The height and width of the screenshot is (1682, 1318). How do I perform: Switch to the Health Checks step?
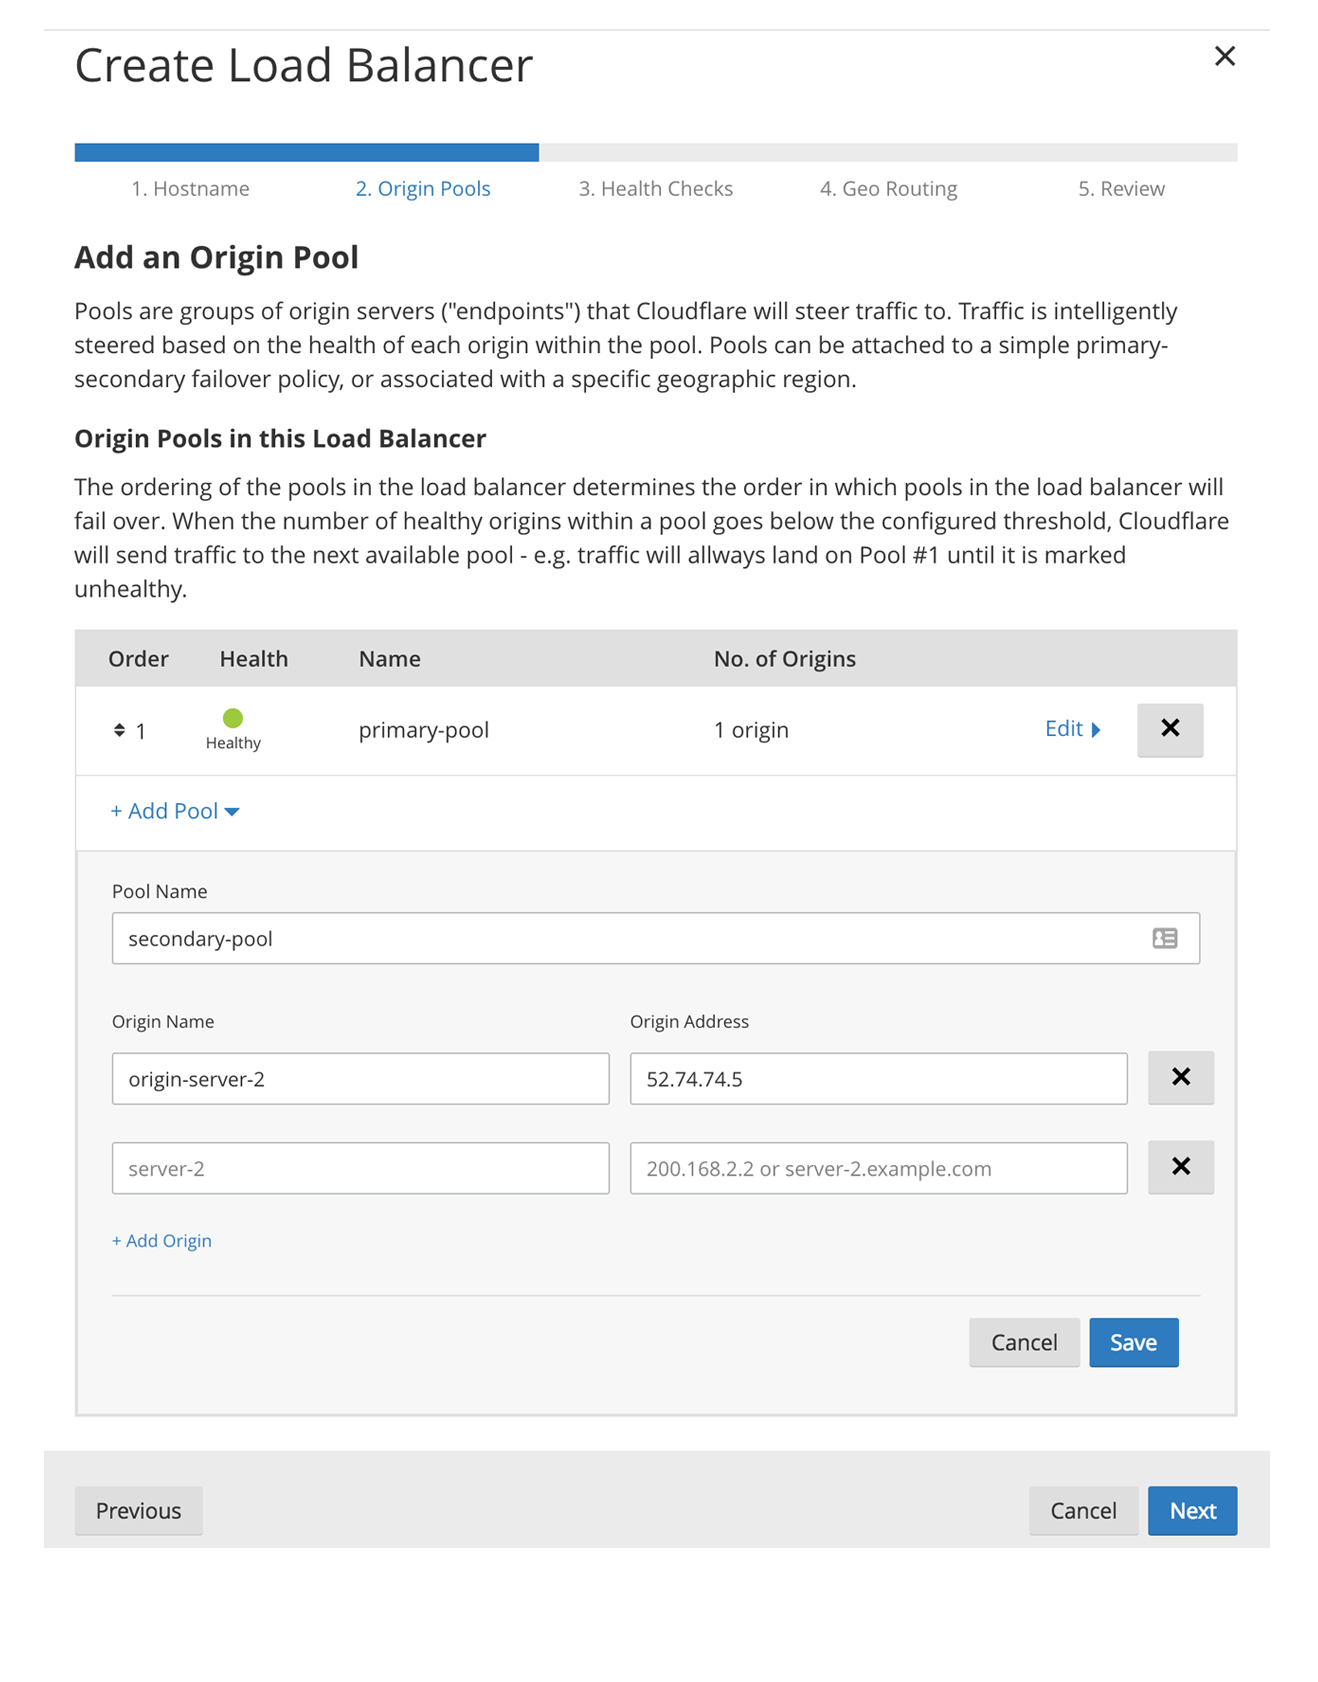coord(655,189)
